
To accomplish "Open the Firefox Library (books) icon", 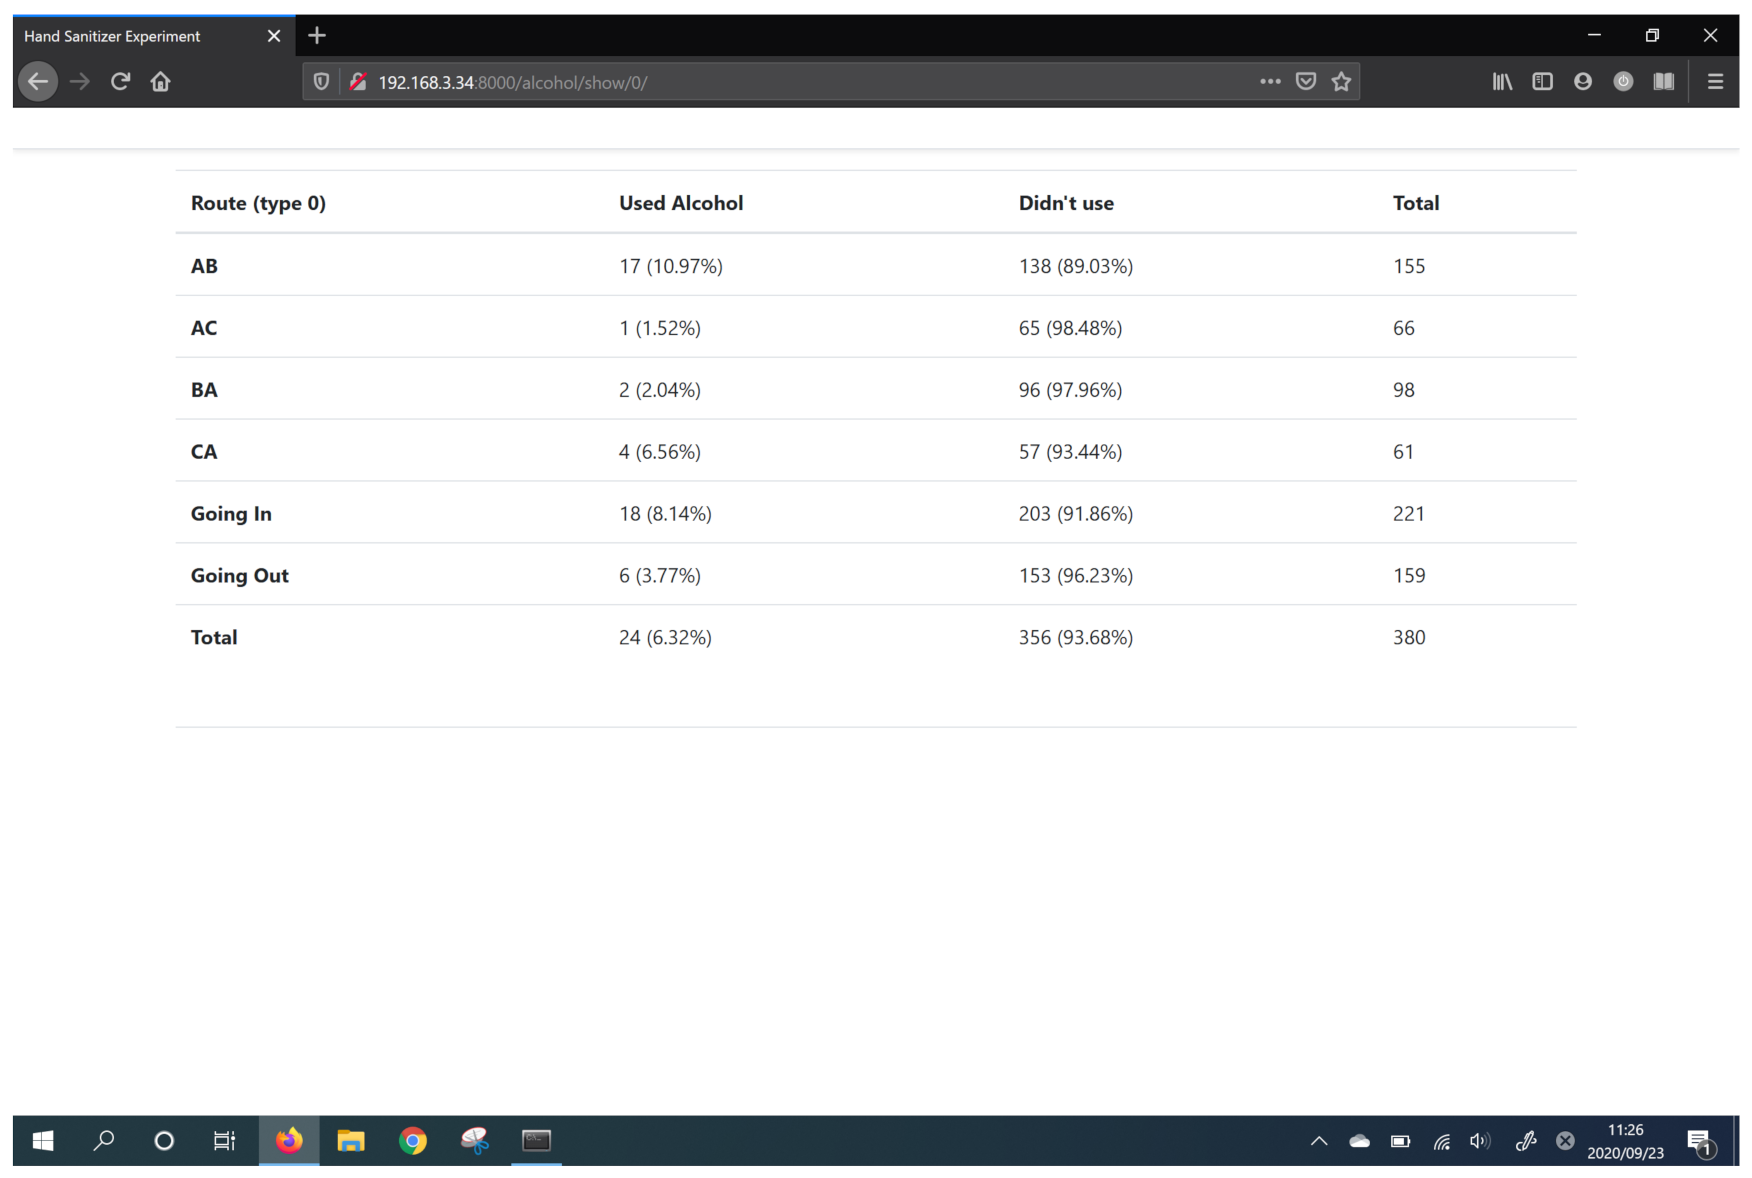I will (1502, 81).
